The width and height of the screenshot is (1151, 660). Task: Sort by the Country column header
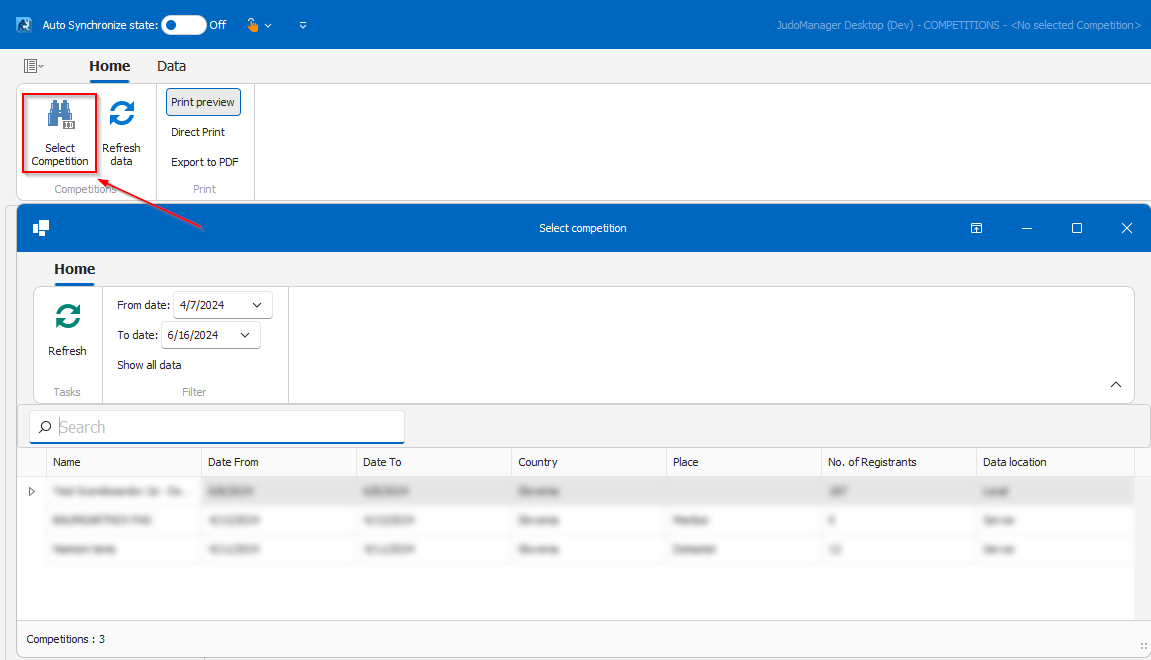click(x=589, y=462)
